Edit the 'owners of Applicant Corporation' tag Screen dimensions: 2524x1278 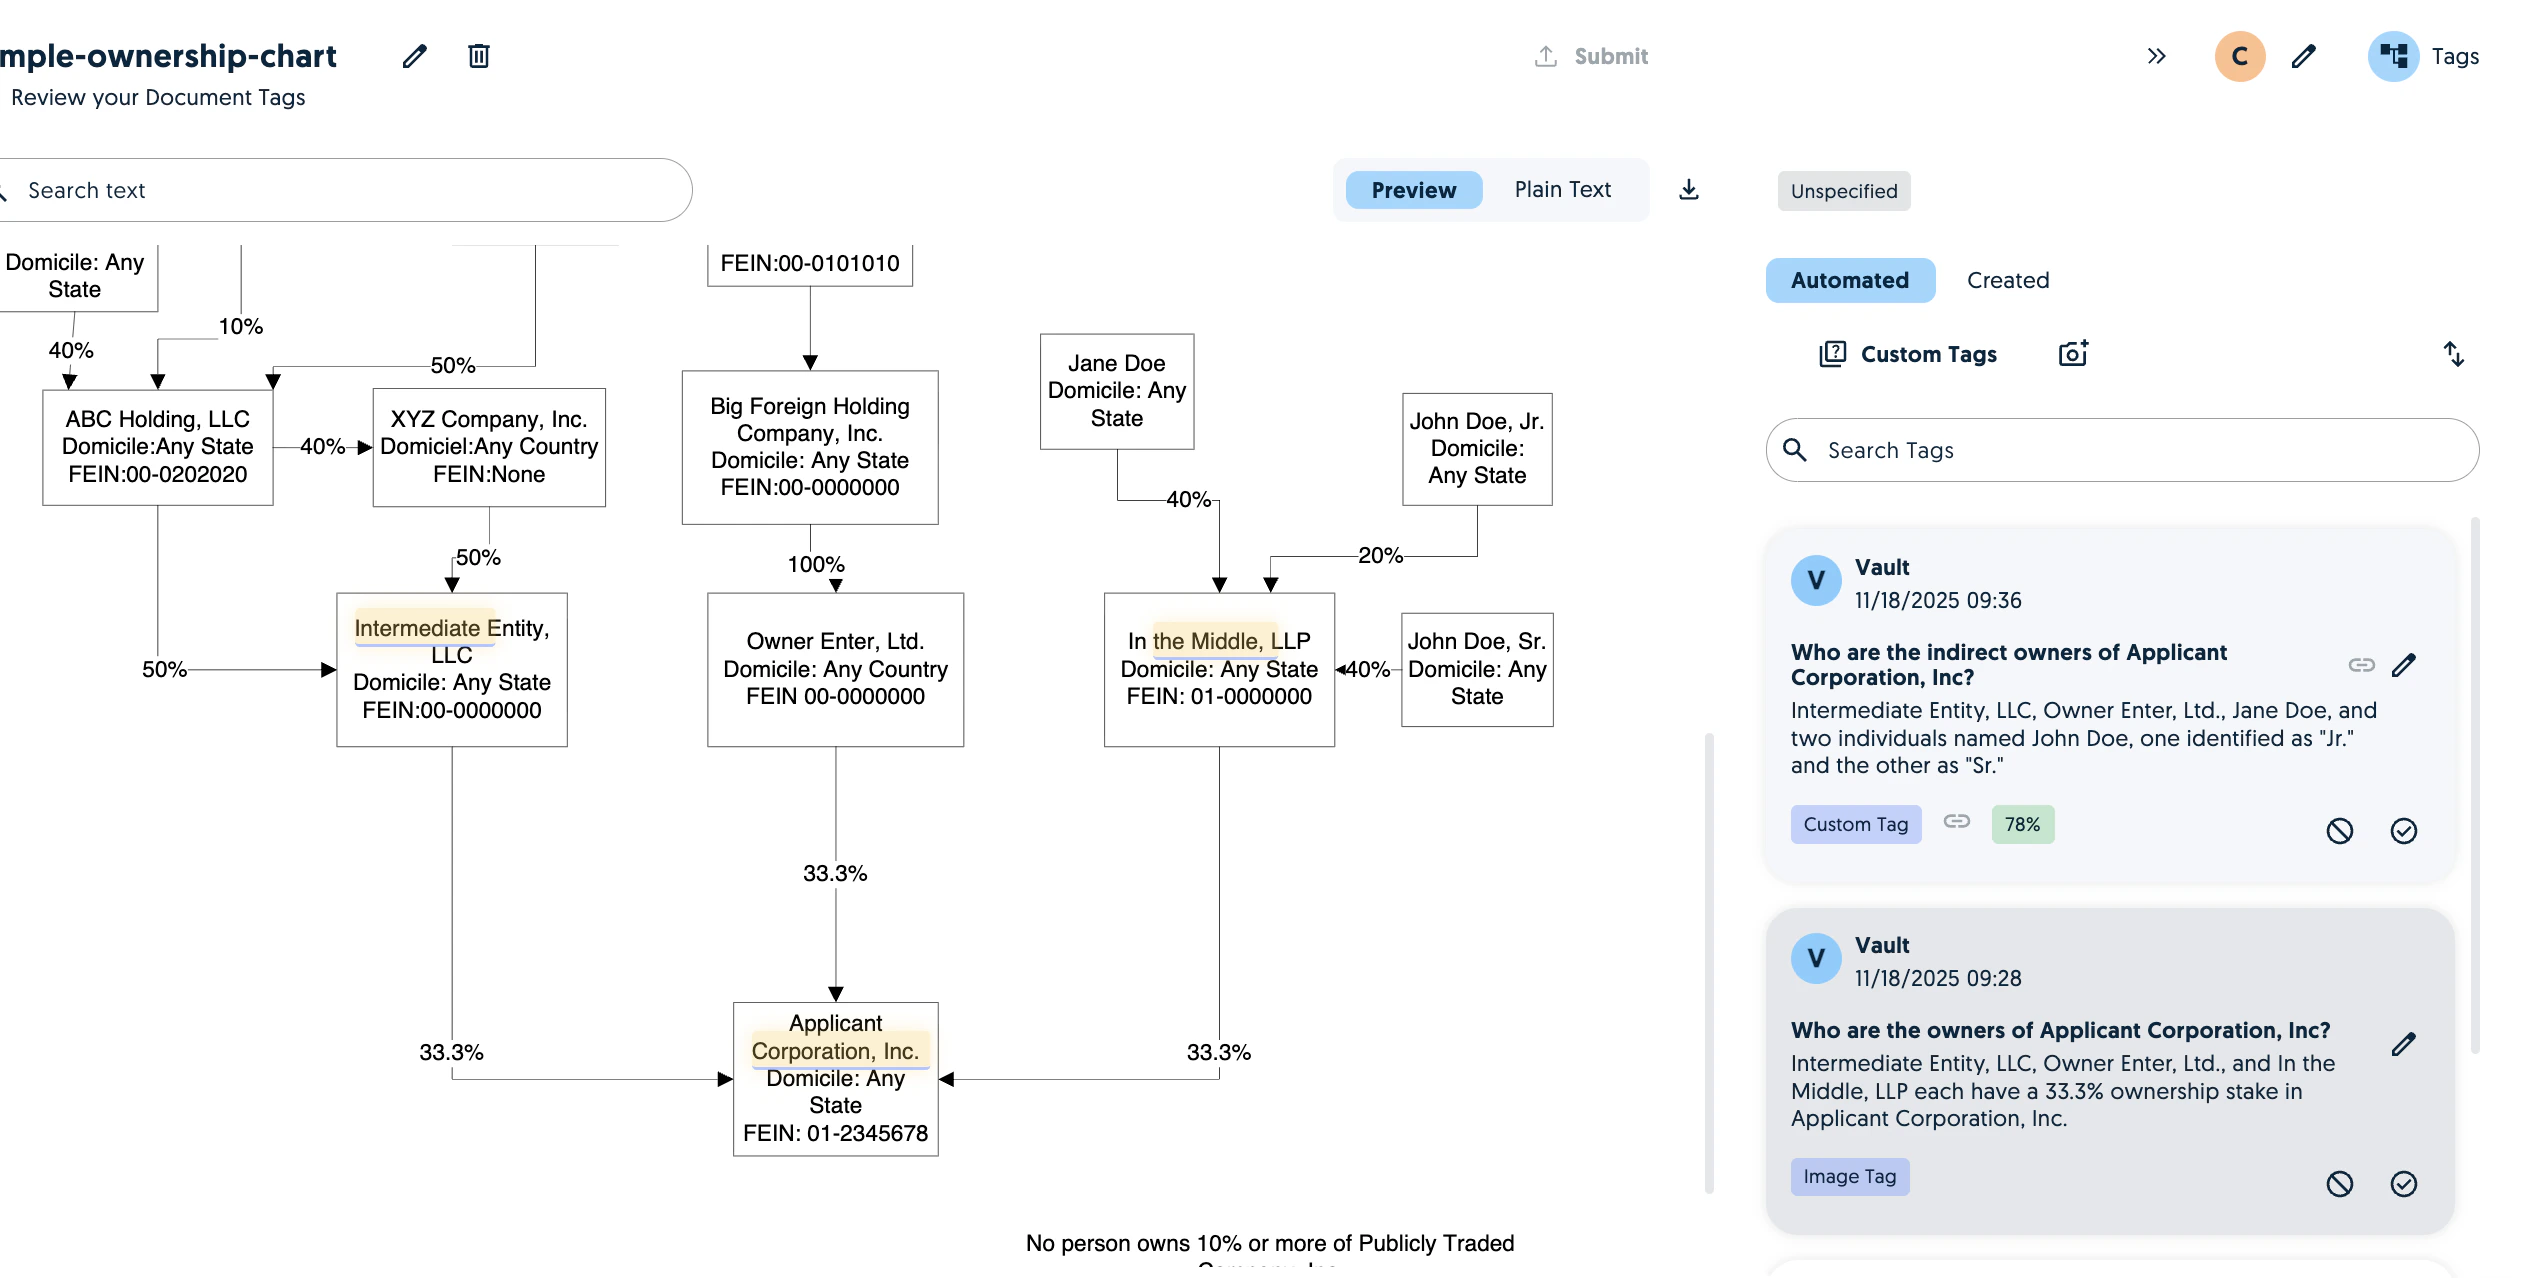(2404, 1044)
